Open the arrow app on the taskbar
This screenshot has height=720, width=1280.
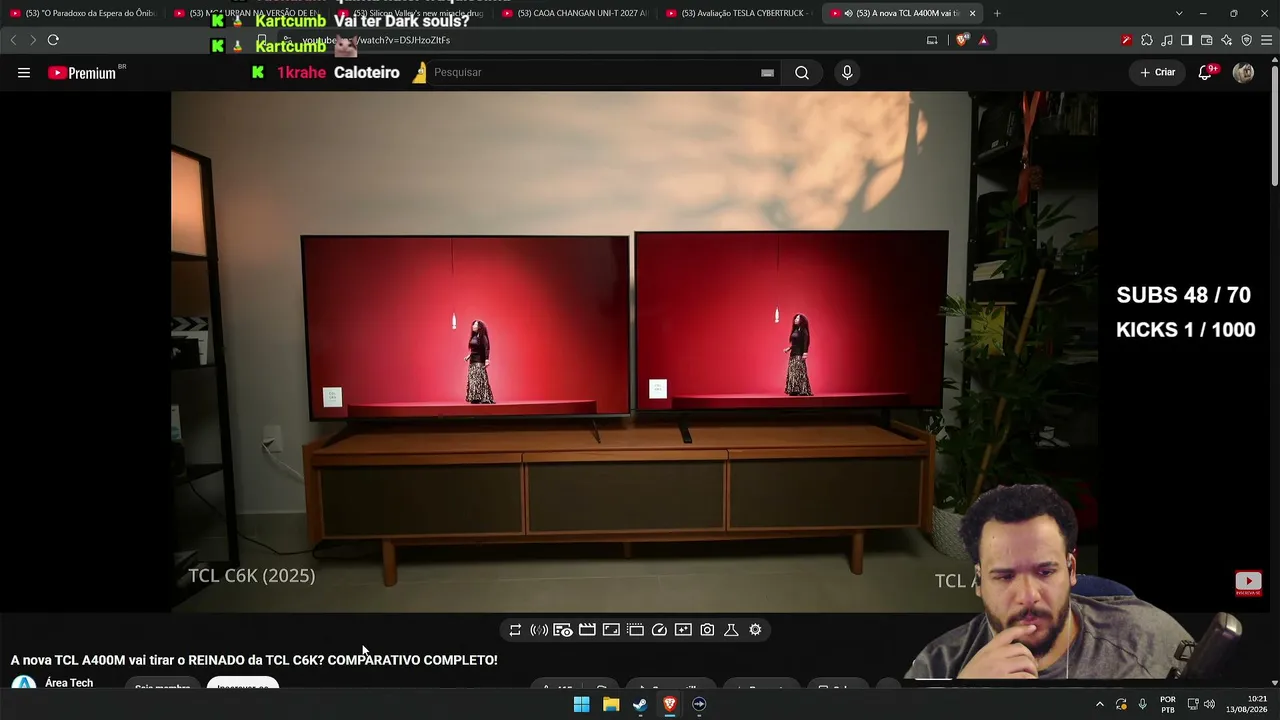(699, 704)
